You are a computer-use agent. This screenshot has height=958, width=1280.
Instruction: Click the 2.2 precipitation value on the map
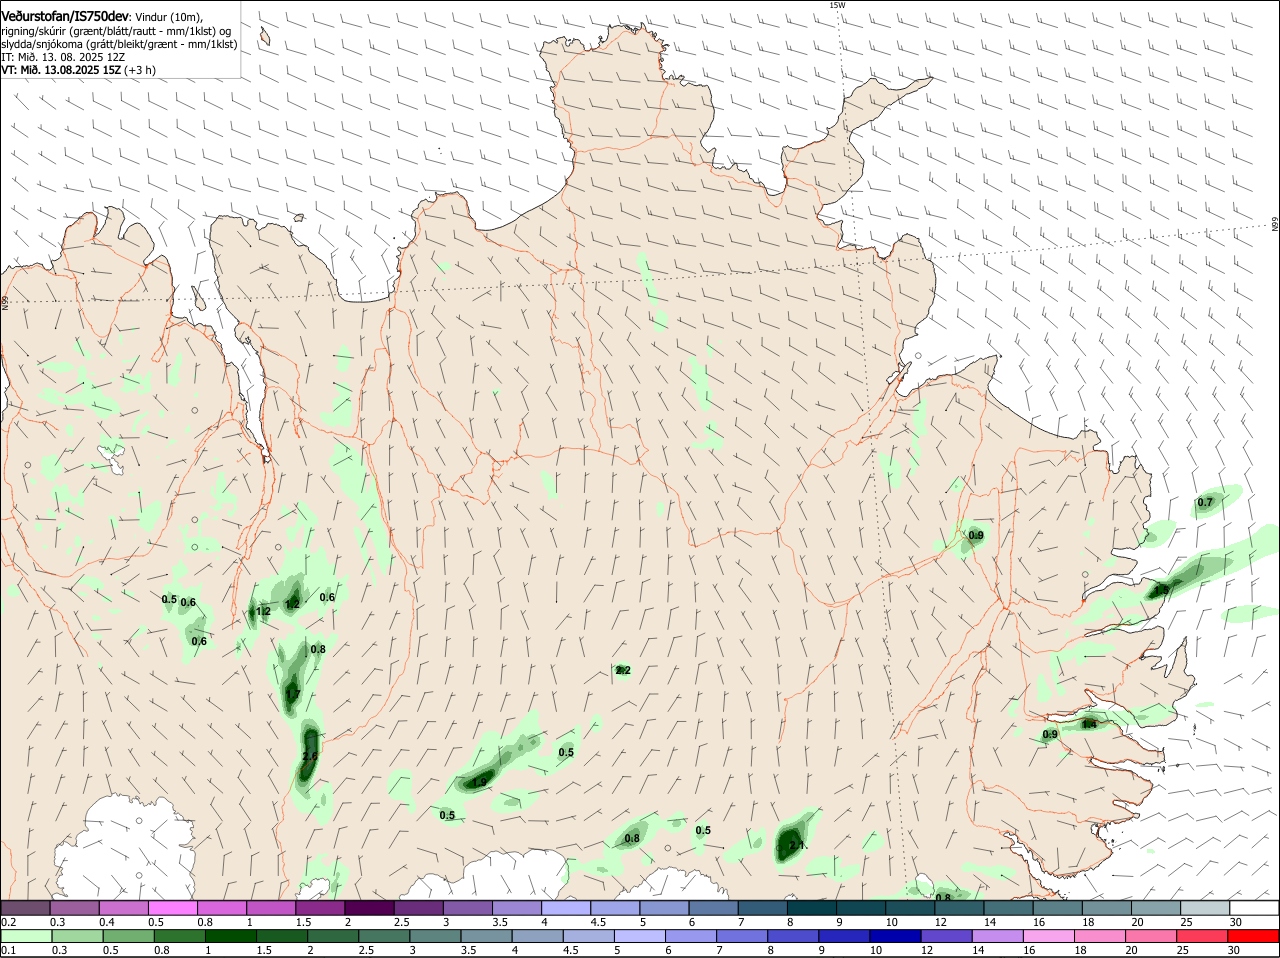click(623, 670)
